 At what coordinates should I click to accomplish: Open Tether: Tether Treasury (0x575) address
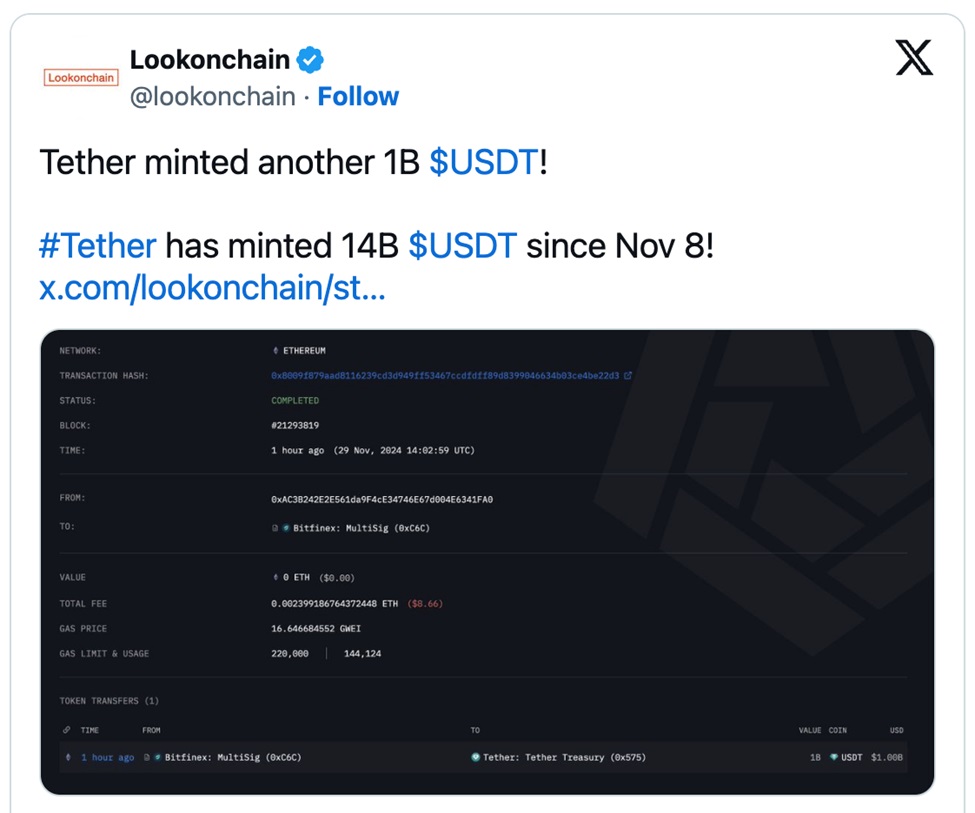[564, 757]
